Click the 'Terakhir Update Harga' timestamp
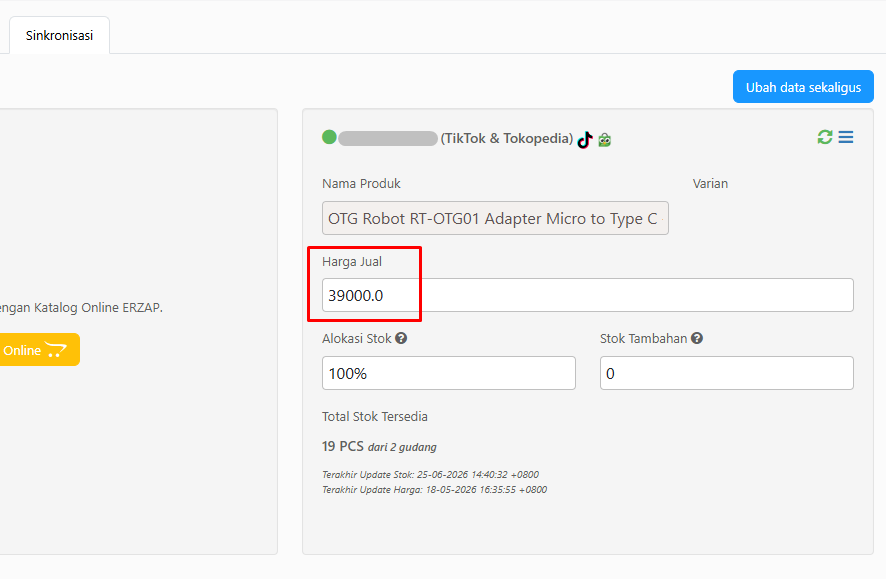The height and width of the screenshot is (579, 886). [x=435, y=490]
